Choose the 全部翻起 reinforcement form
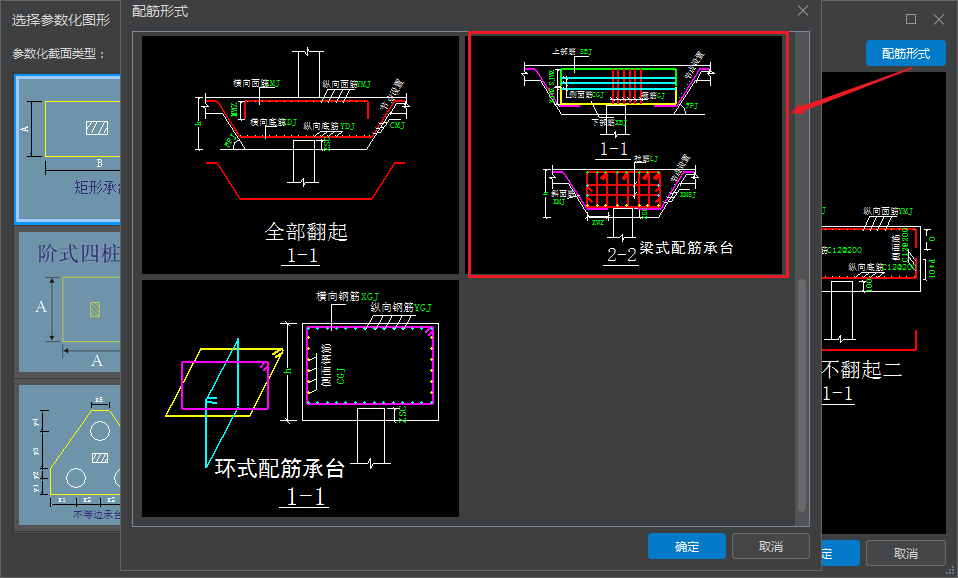 coord(298,150)
